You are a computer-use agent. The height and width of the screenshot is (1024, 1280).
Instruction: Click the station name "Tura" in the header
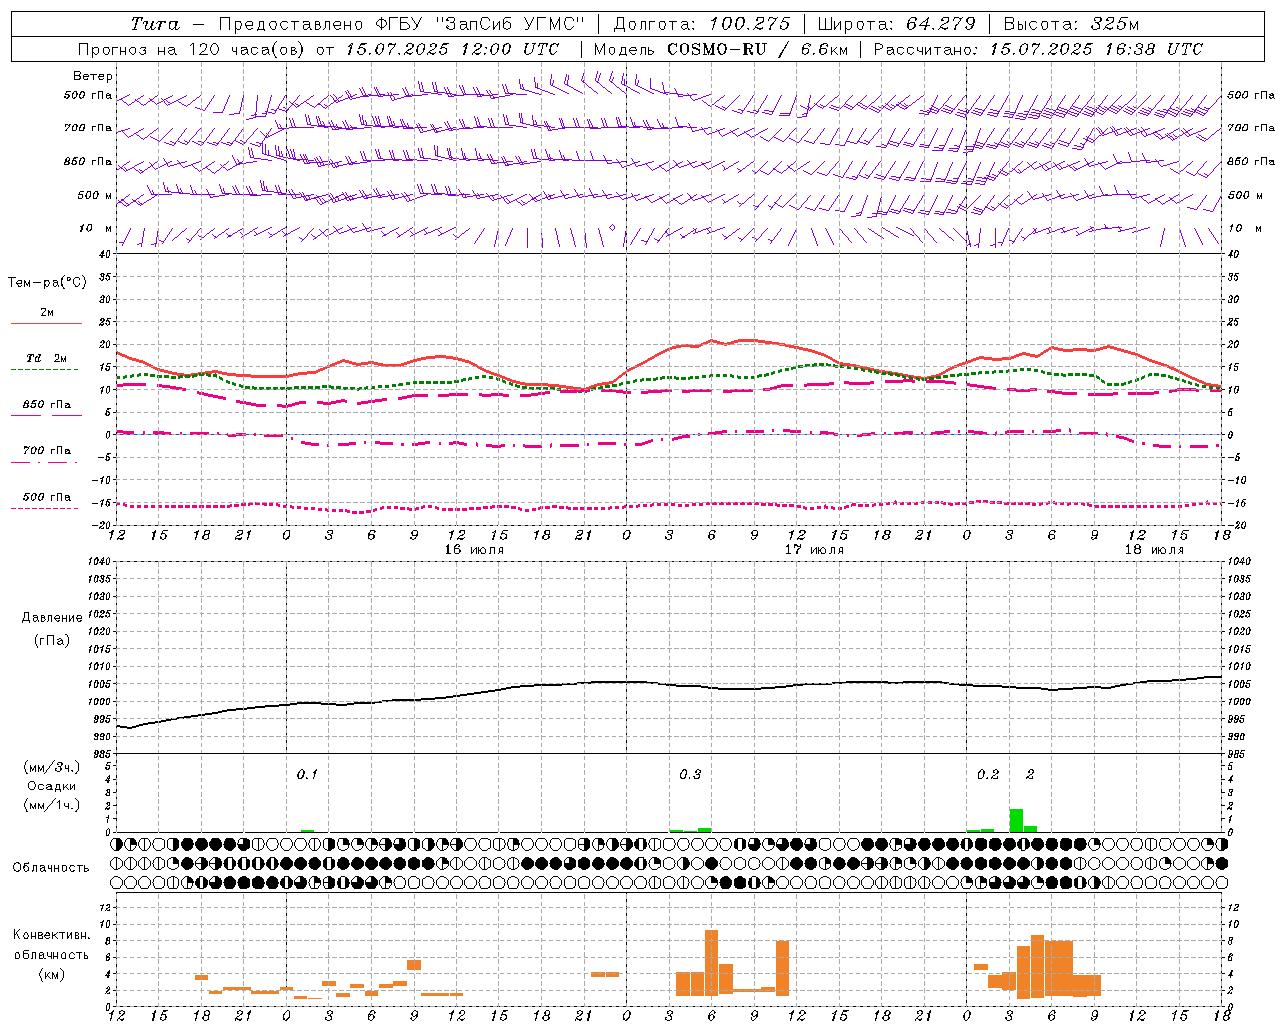155,24
